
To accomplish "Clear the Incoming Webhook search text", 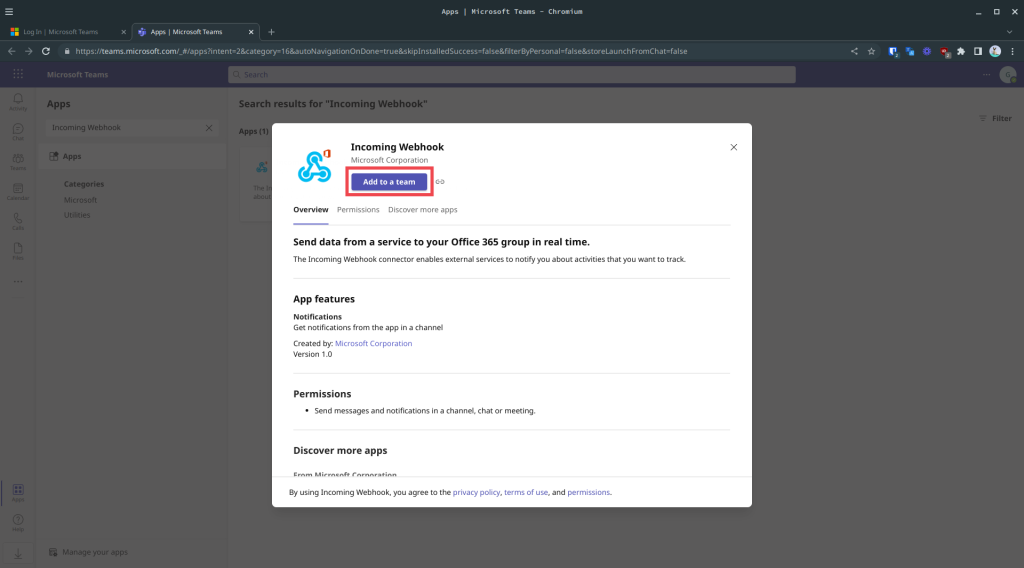I will coord(209,128).
